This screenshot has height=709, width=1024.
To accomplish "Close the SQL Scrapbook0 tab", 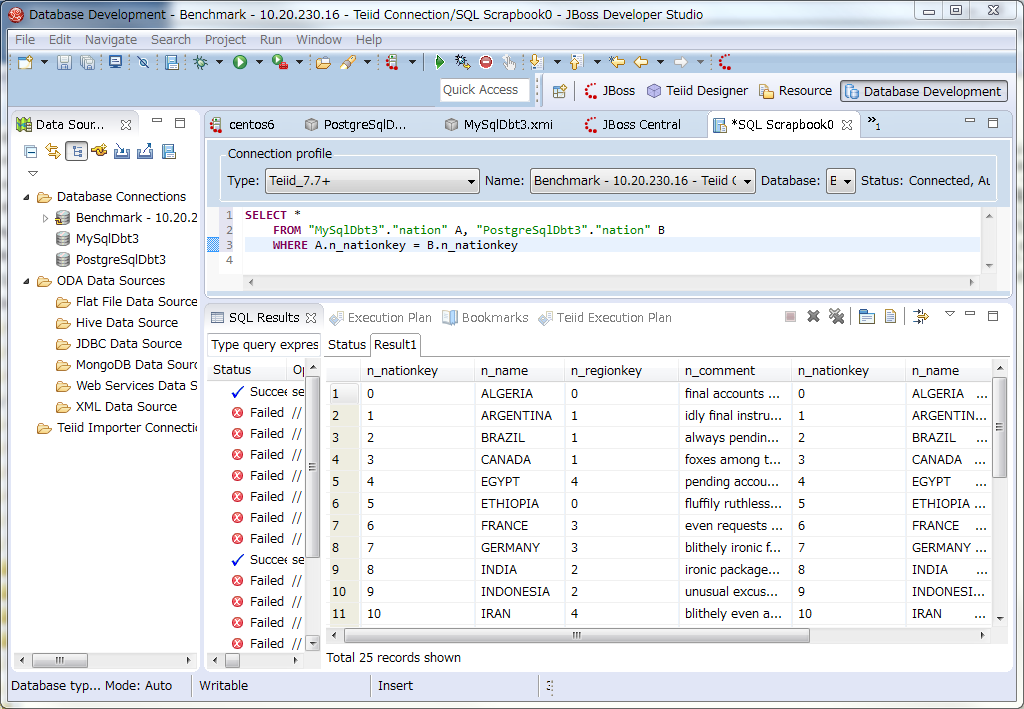I will (846, 125).
